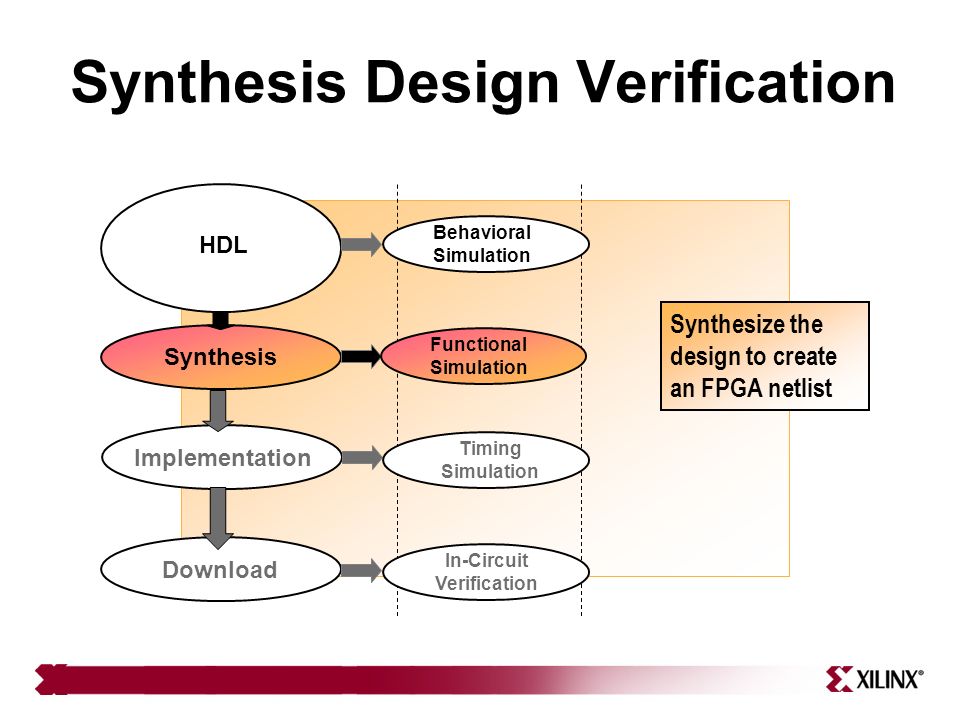Click arrow from Download to In-Circuit Verification
This screenshot has width=960, height=720.
pyautogui.click(x=361, y=571)
